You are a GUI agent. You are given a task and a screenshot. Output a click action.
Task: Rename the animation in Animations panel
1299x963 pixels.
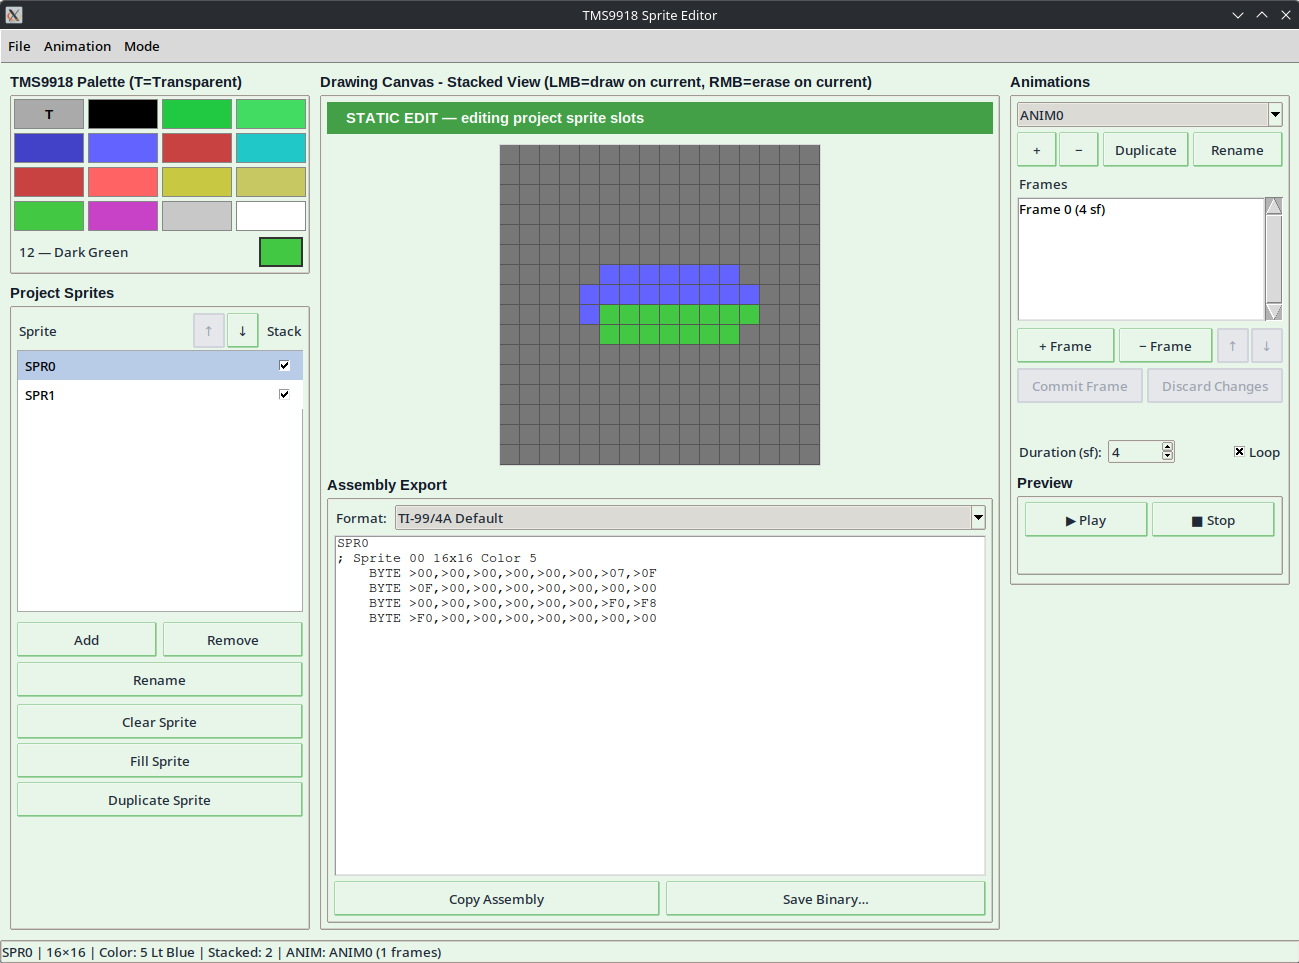1237,150
